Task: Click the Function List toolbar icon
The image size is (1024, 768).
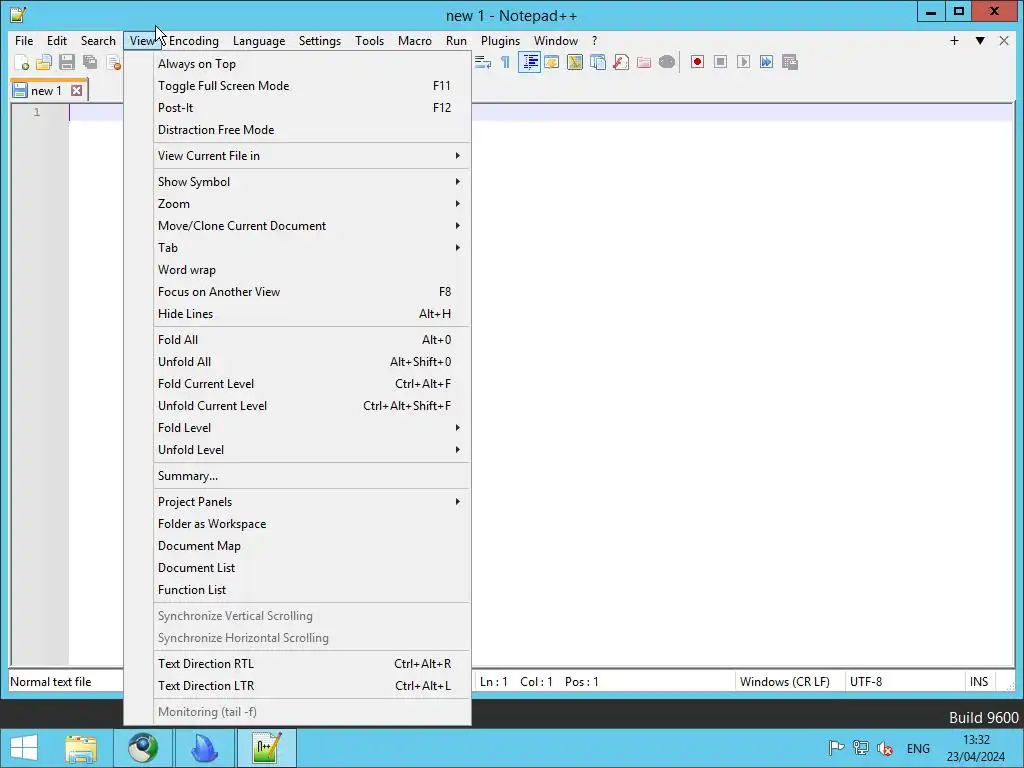Action: pos(621,62)
